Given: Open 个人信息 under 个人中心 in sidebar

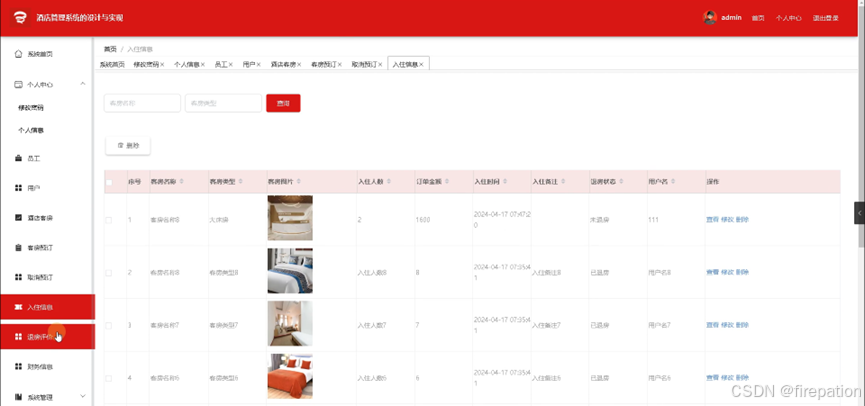Looking at the screenshot, I should [x=30, y=131].
